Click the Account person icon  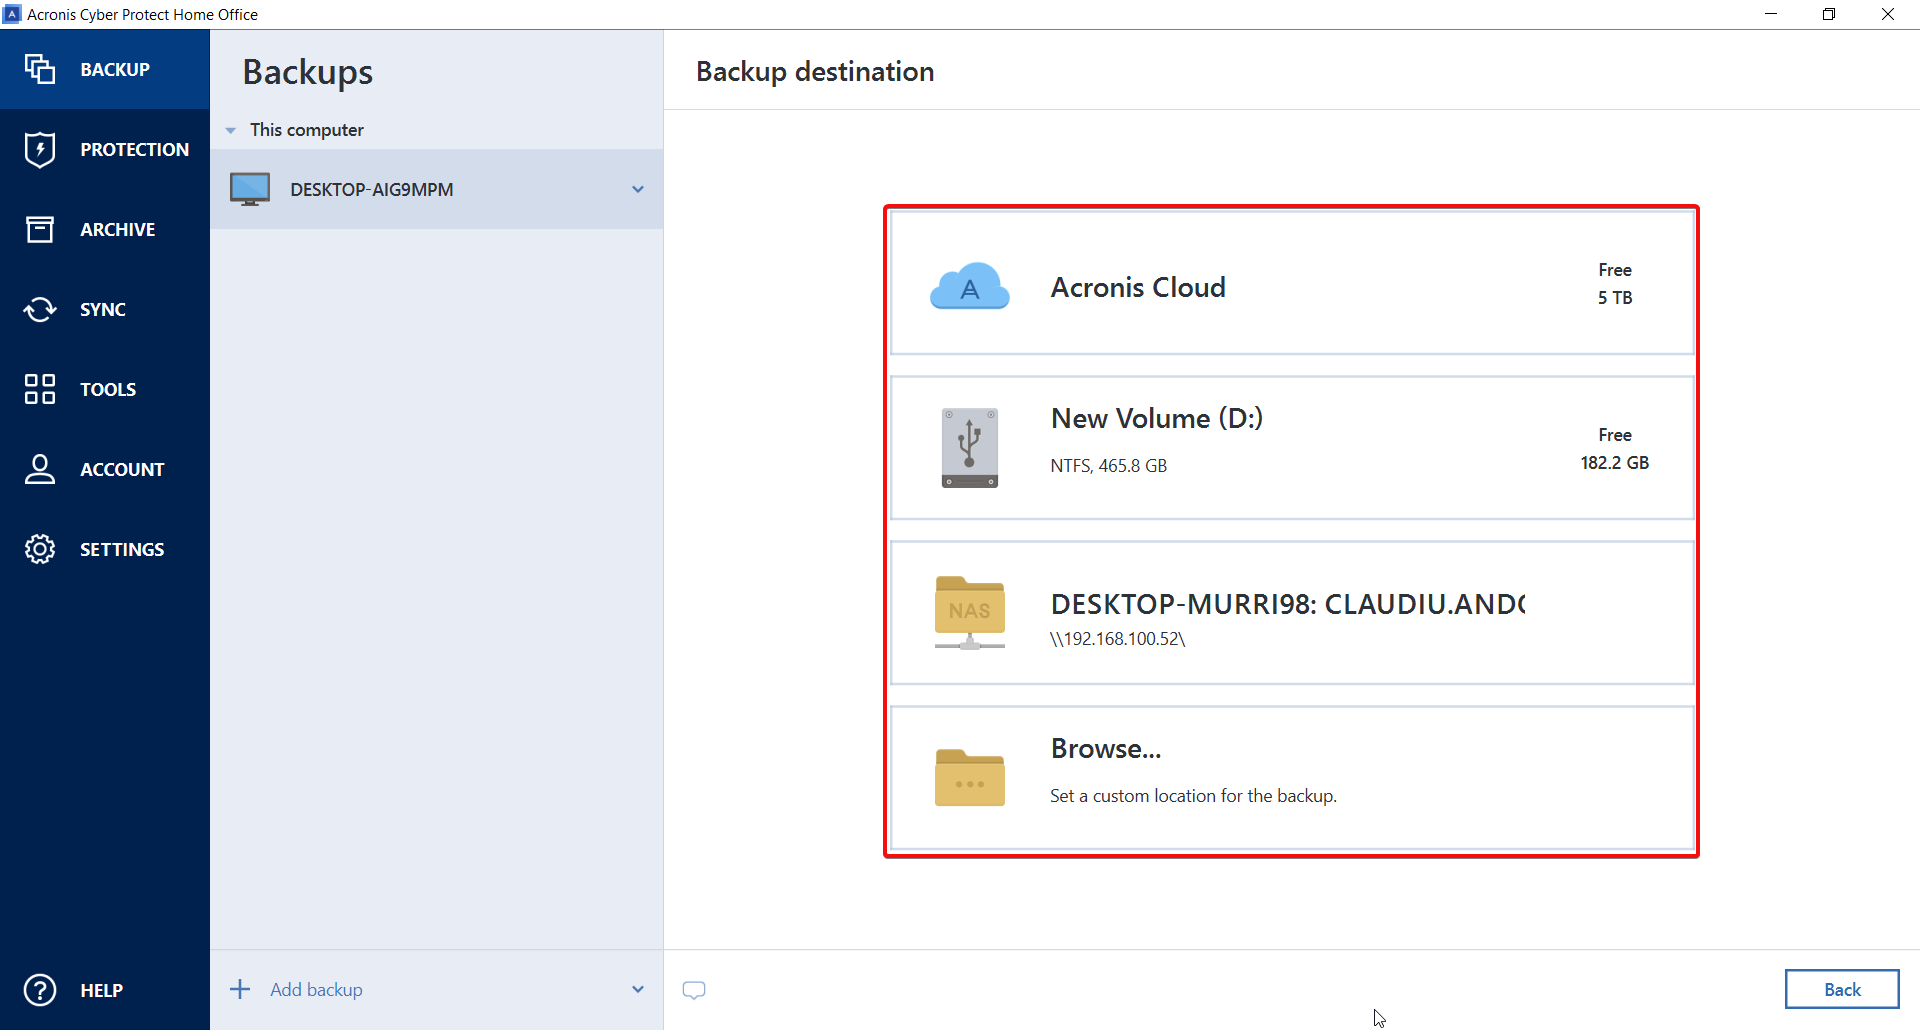click(x=40, y=469)
